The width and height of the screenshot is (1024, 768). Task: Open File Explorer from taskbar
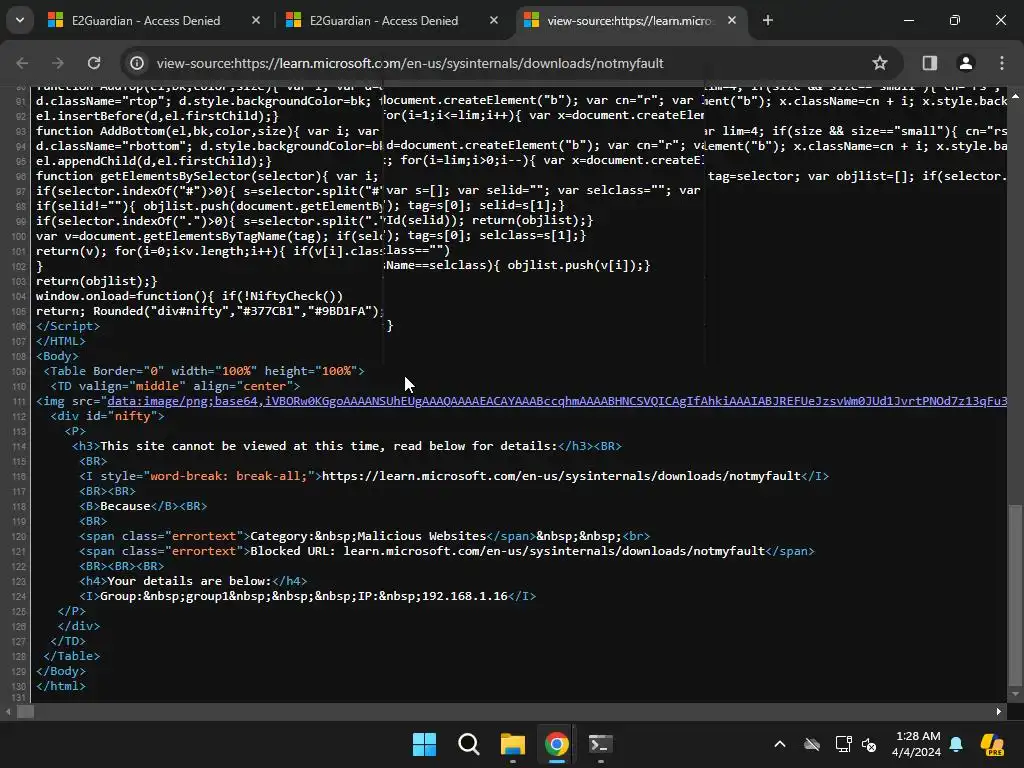513,744
